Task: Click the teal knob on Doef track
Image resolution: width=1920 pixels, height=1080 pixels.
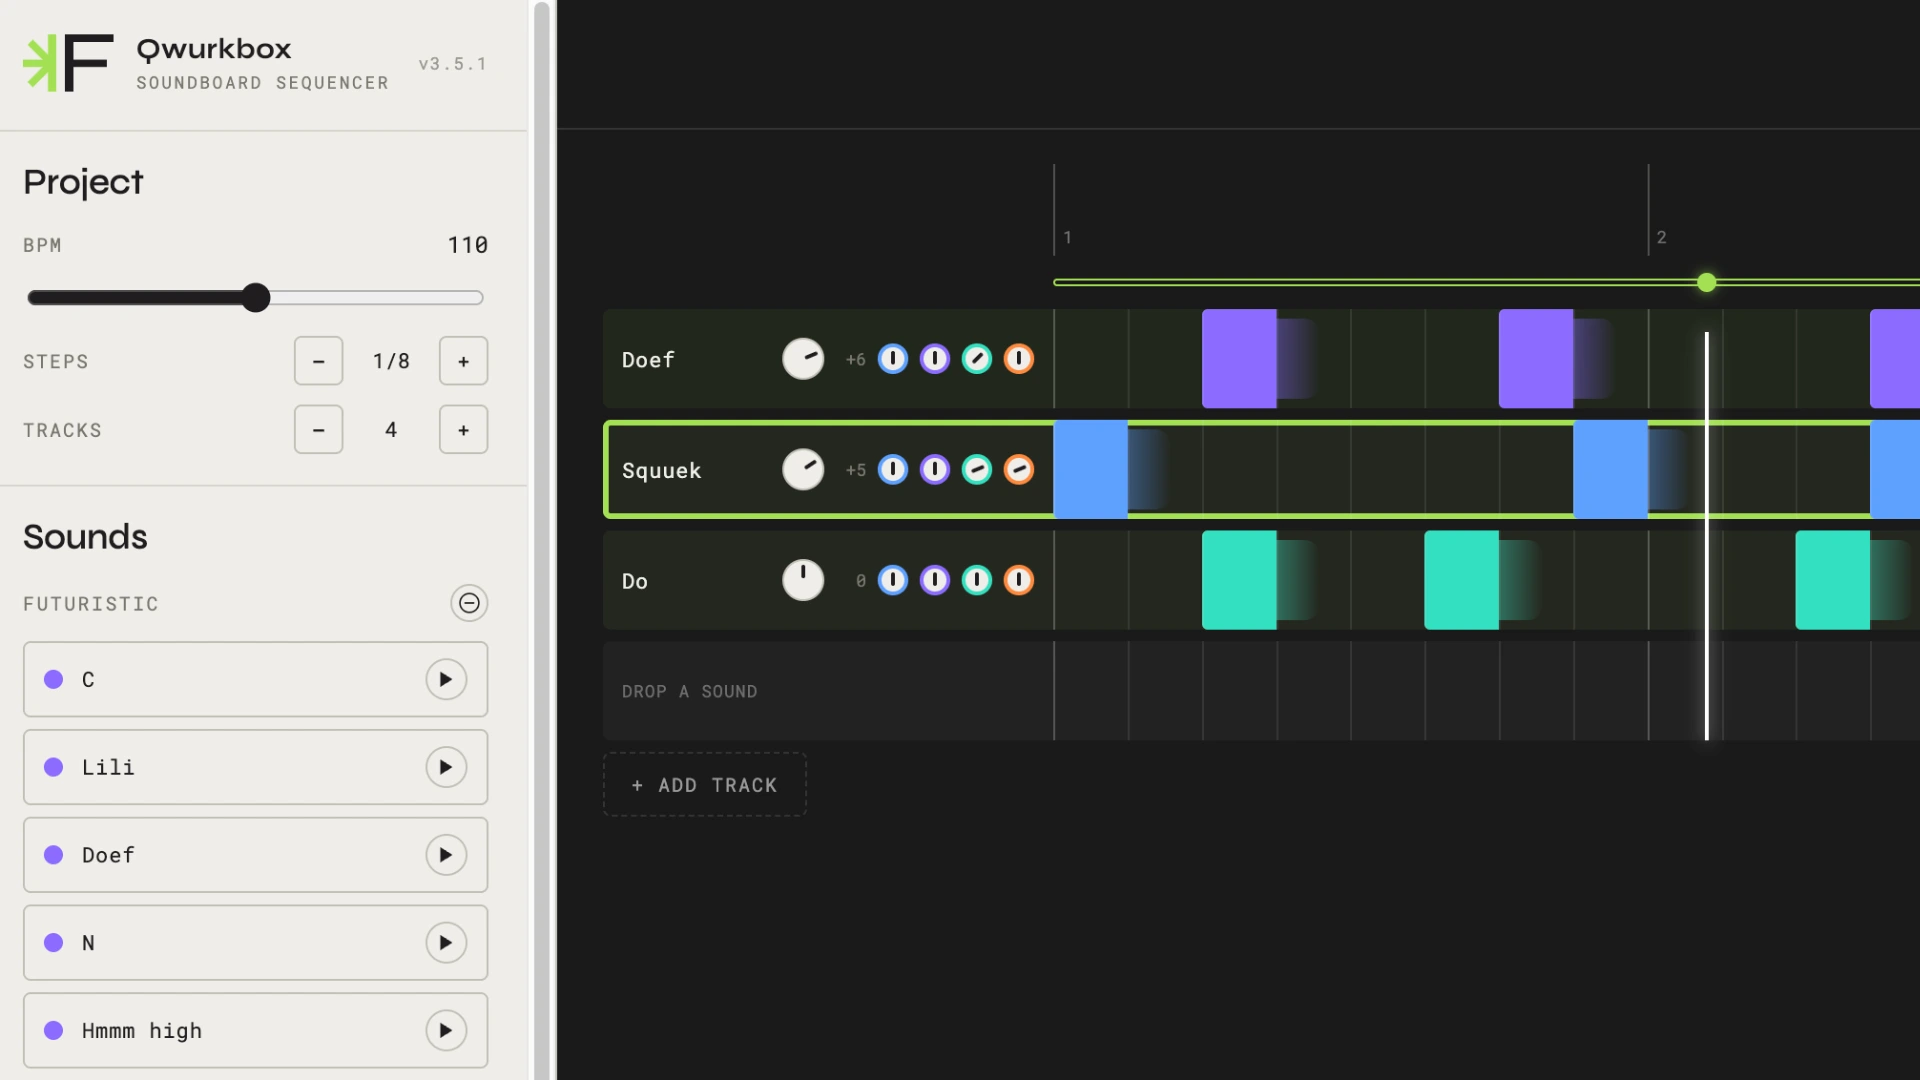Action: [977, 359]
